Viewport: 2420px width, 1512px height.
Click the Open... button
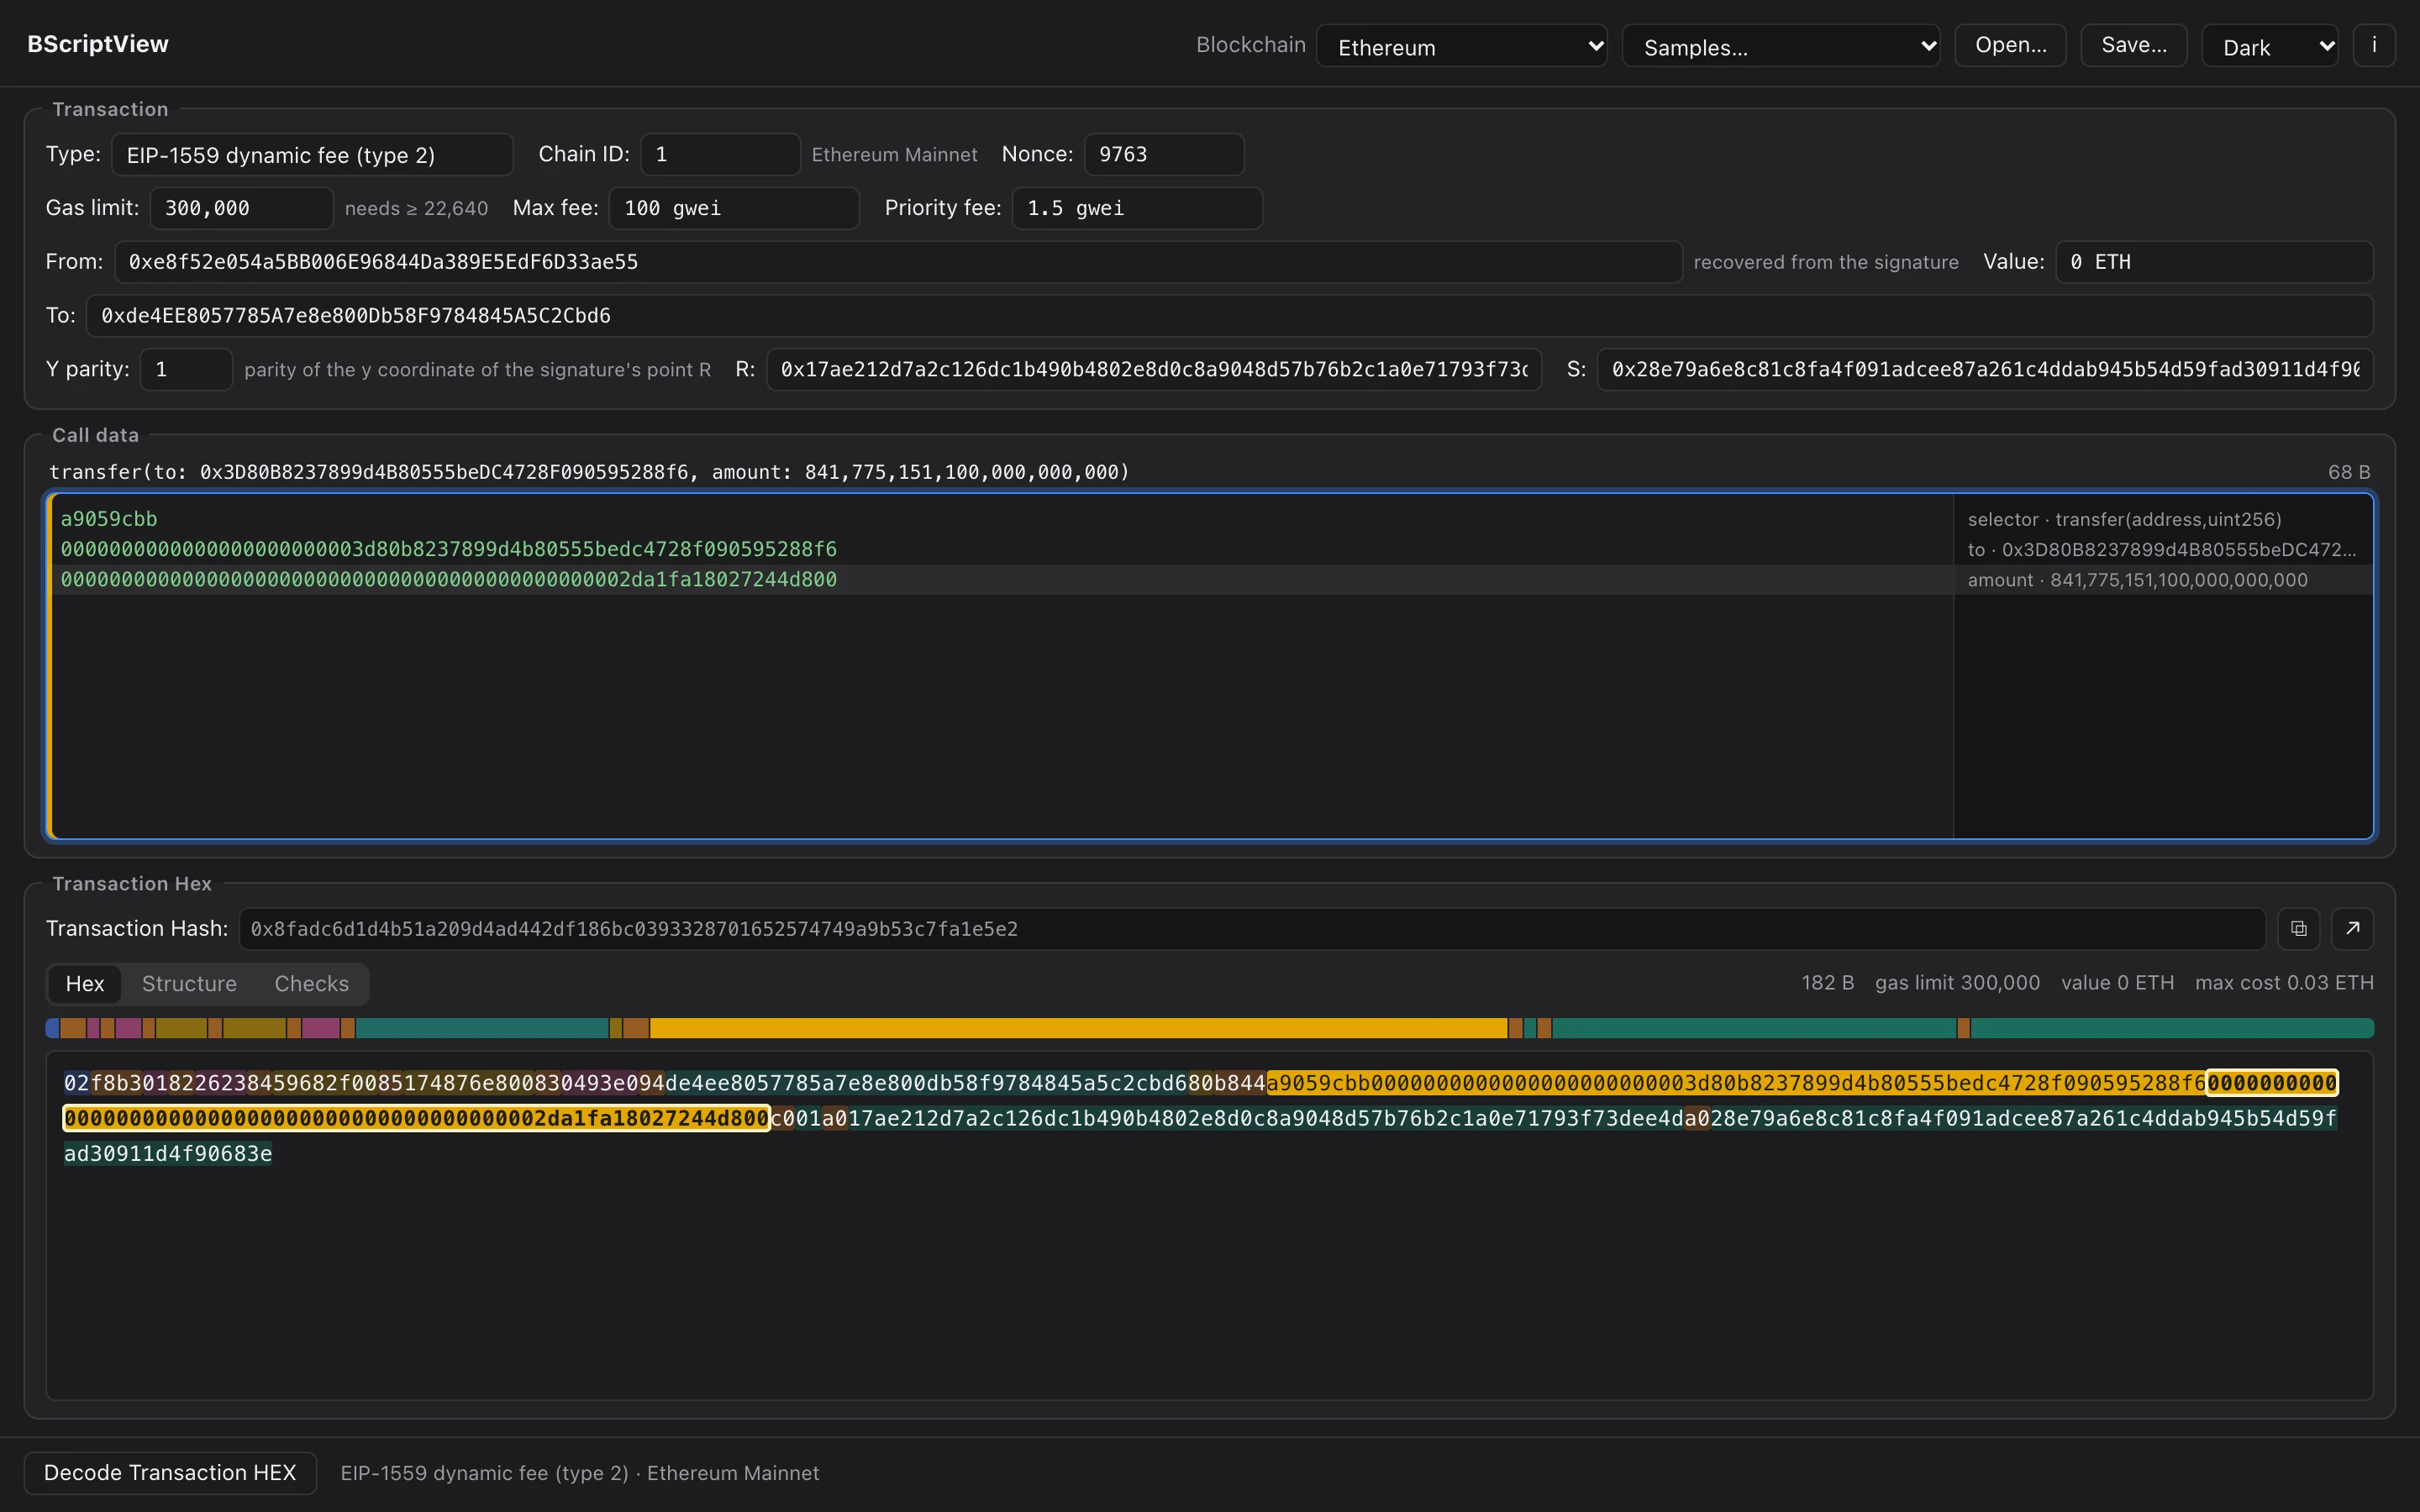2010,45
